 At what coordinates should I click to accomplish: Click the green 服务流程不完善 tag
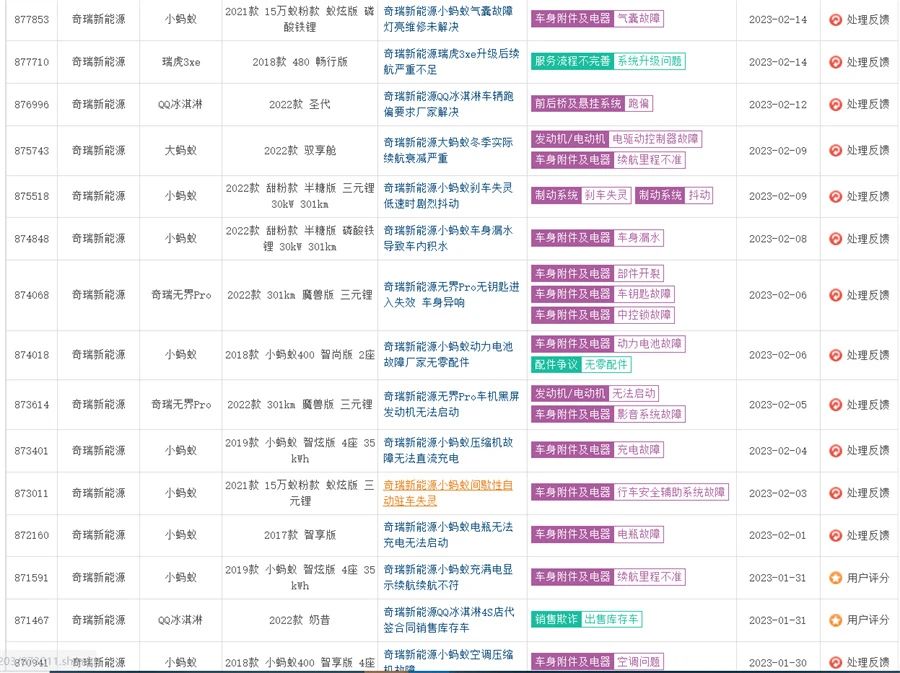571,61
